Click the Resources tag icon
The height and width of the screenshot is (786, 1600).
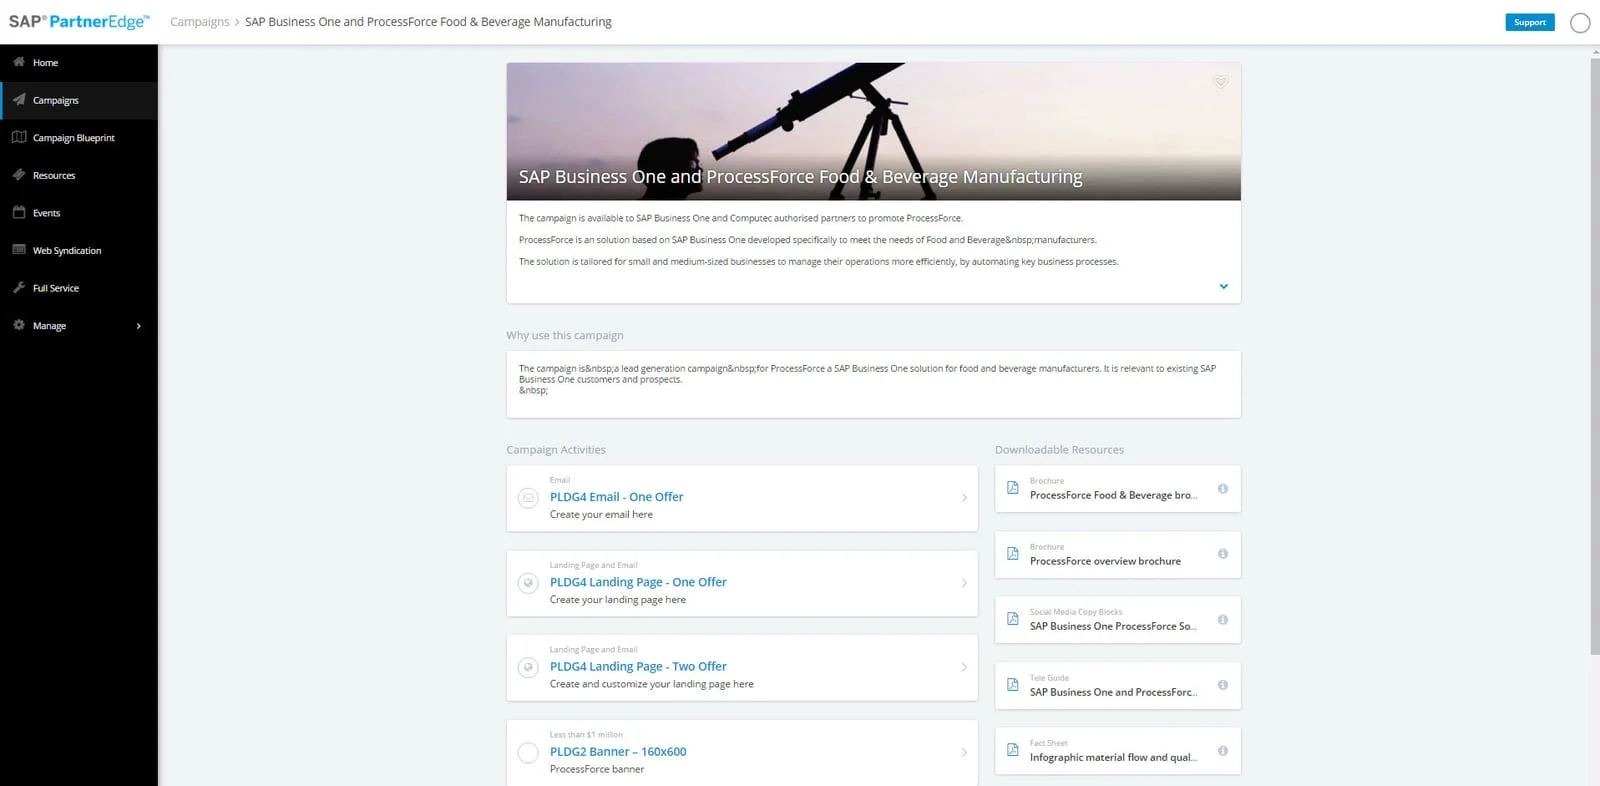pyautogui.click(x=19, y=175)
